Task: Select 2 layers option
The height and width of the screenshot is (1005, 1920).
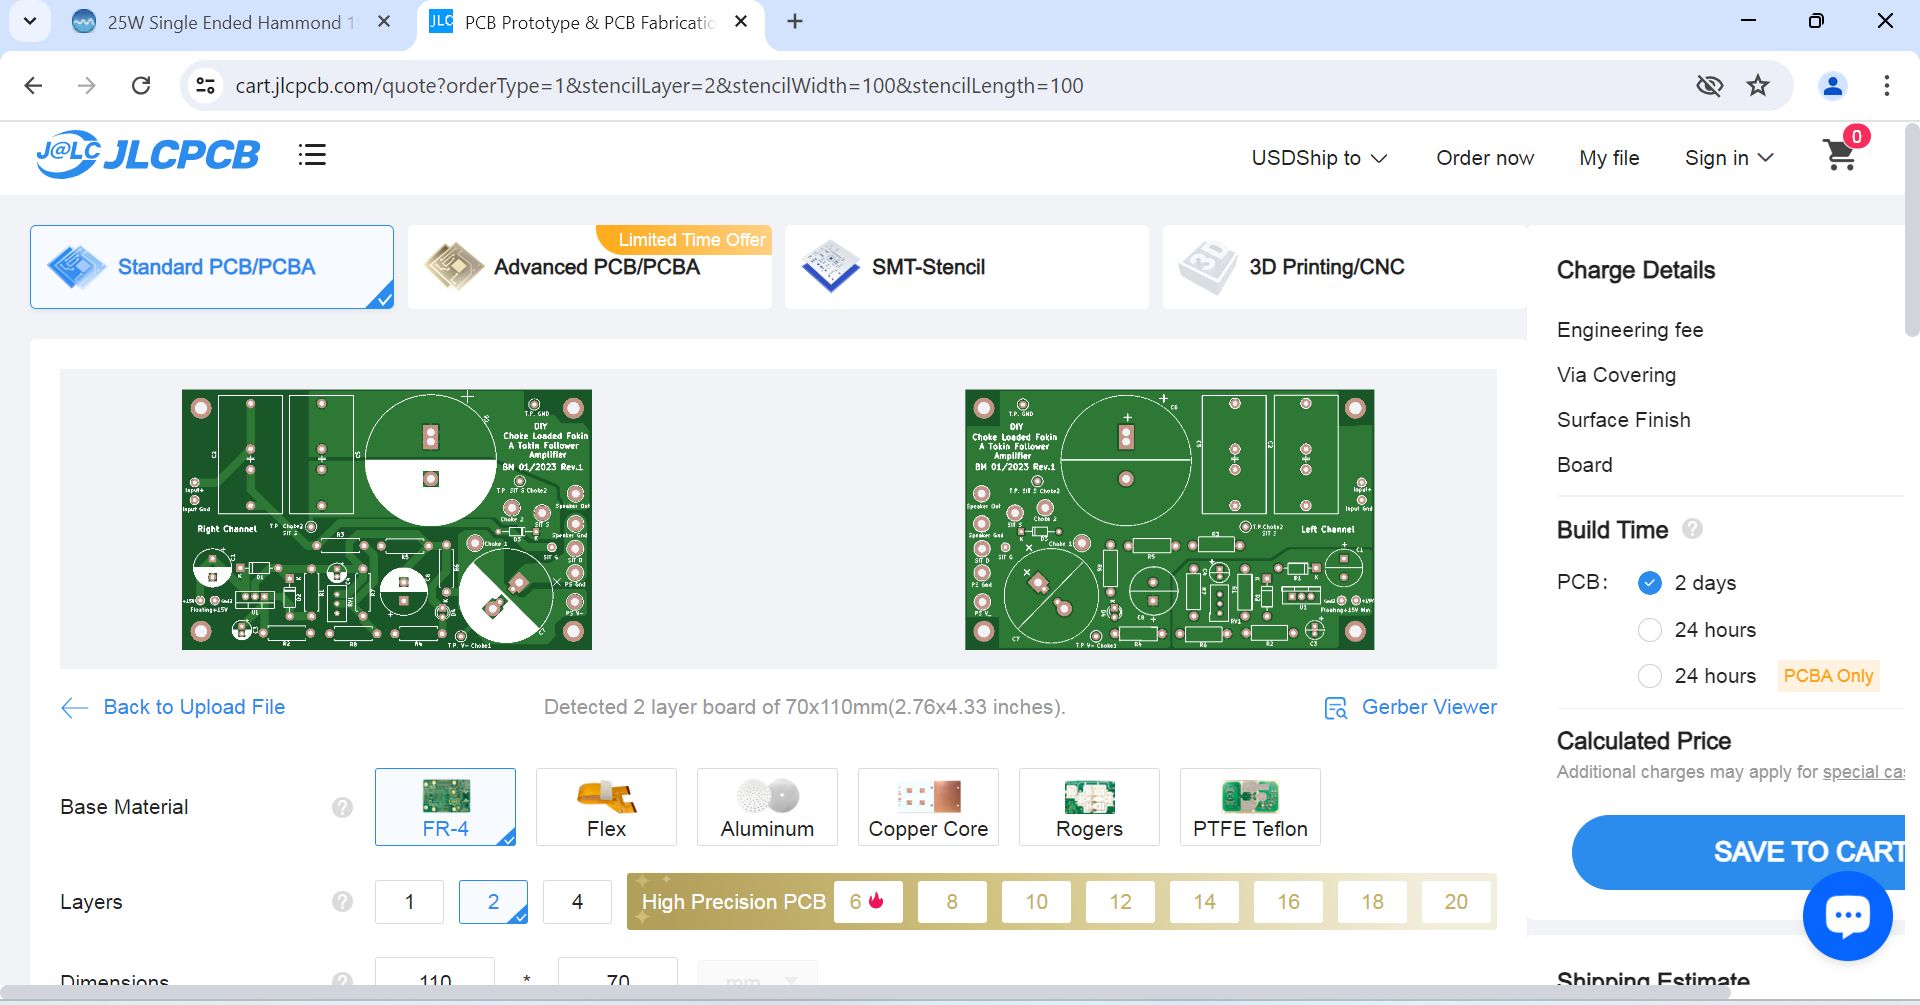Action: tap(493, 902)
